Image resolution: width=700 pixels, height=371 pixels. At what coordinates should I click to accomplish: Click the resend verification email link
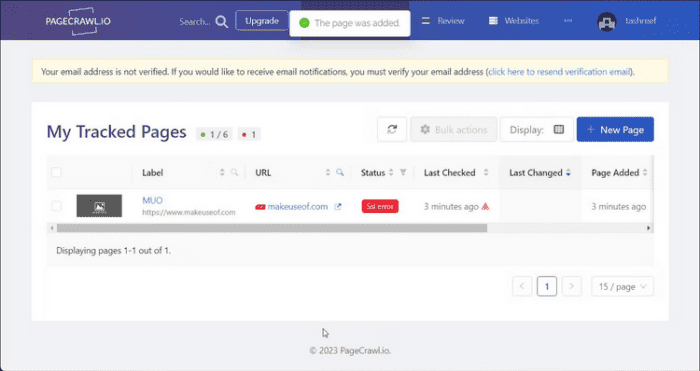pyautogui.click(x=559, y=72)
